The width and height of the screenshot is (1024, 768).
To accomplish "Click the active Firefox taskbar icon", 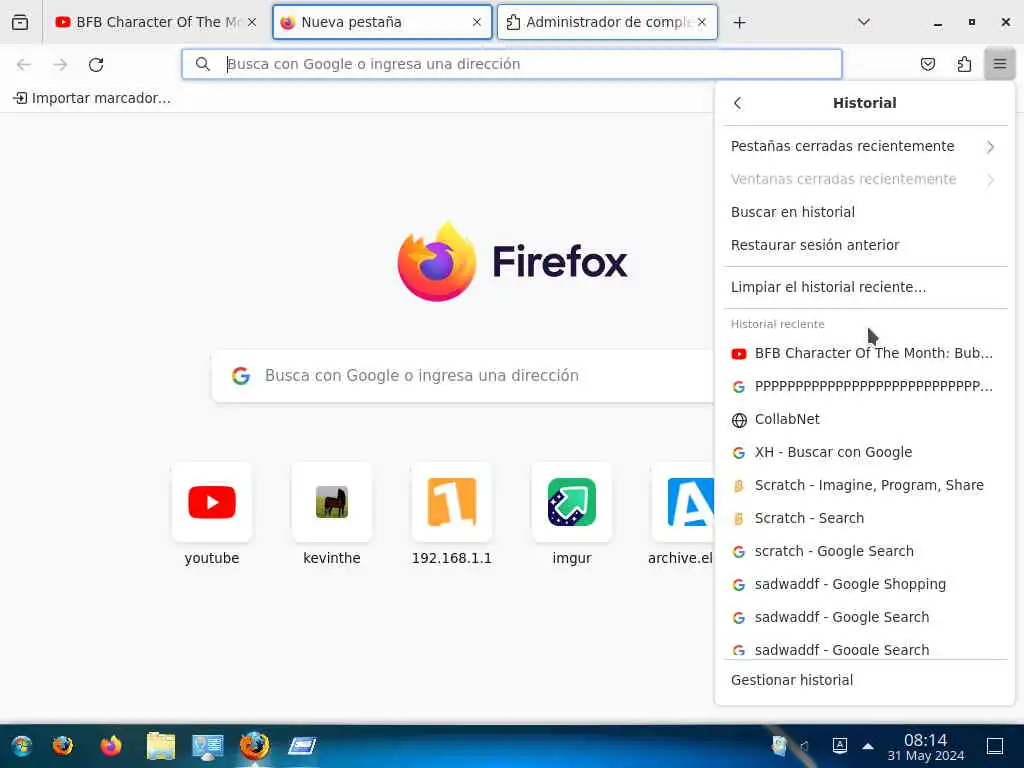I will click(254, 746).
